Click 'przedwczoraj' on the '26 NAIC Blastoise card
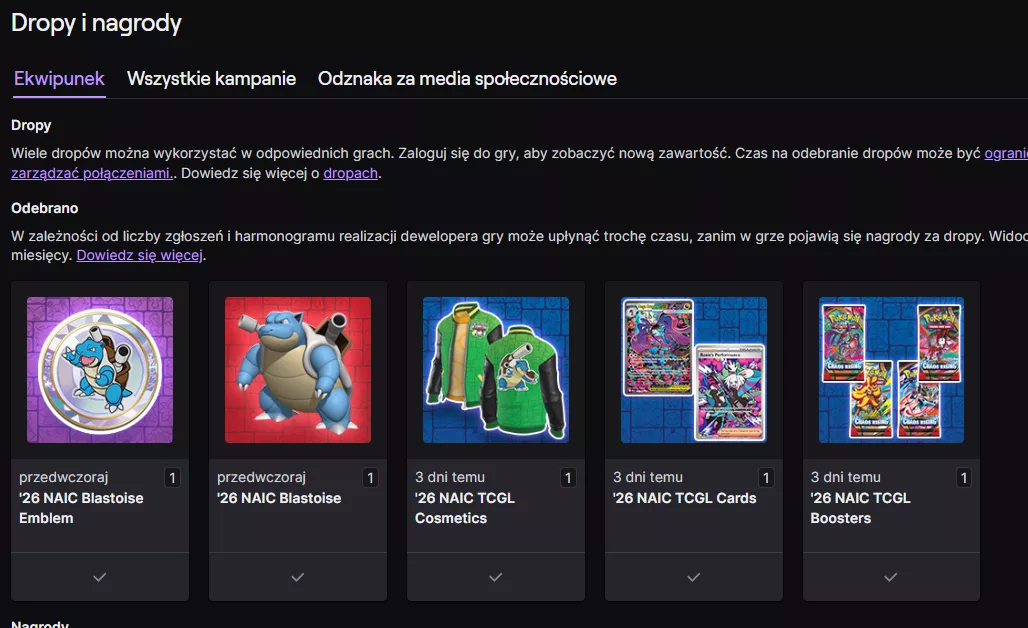This screenshot has width=1028, height=628. 262,477
